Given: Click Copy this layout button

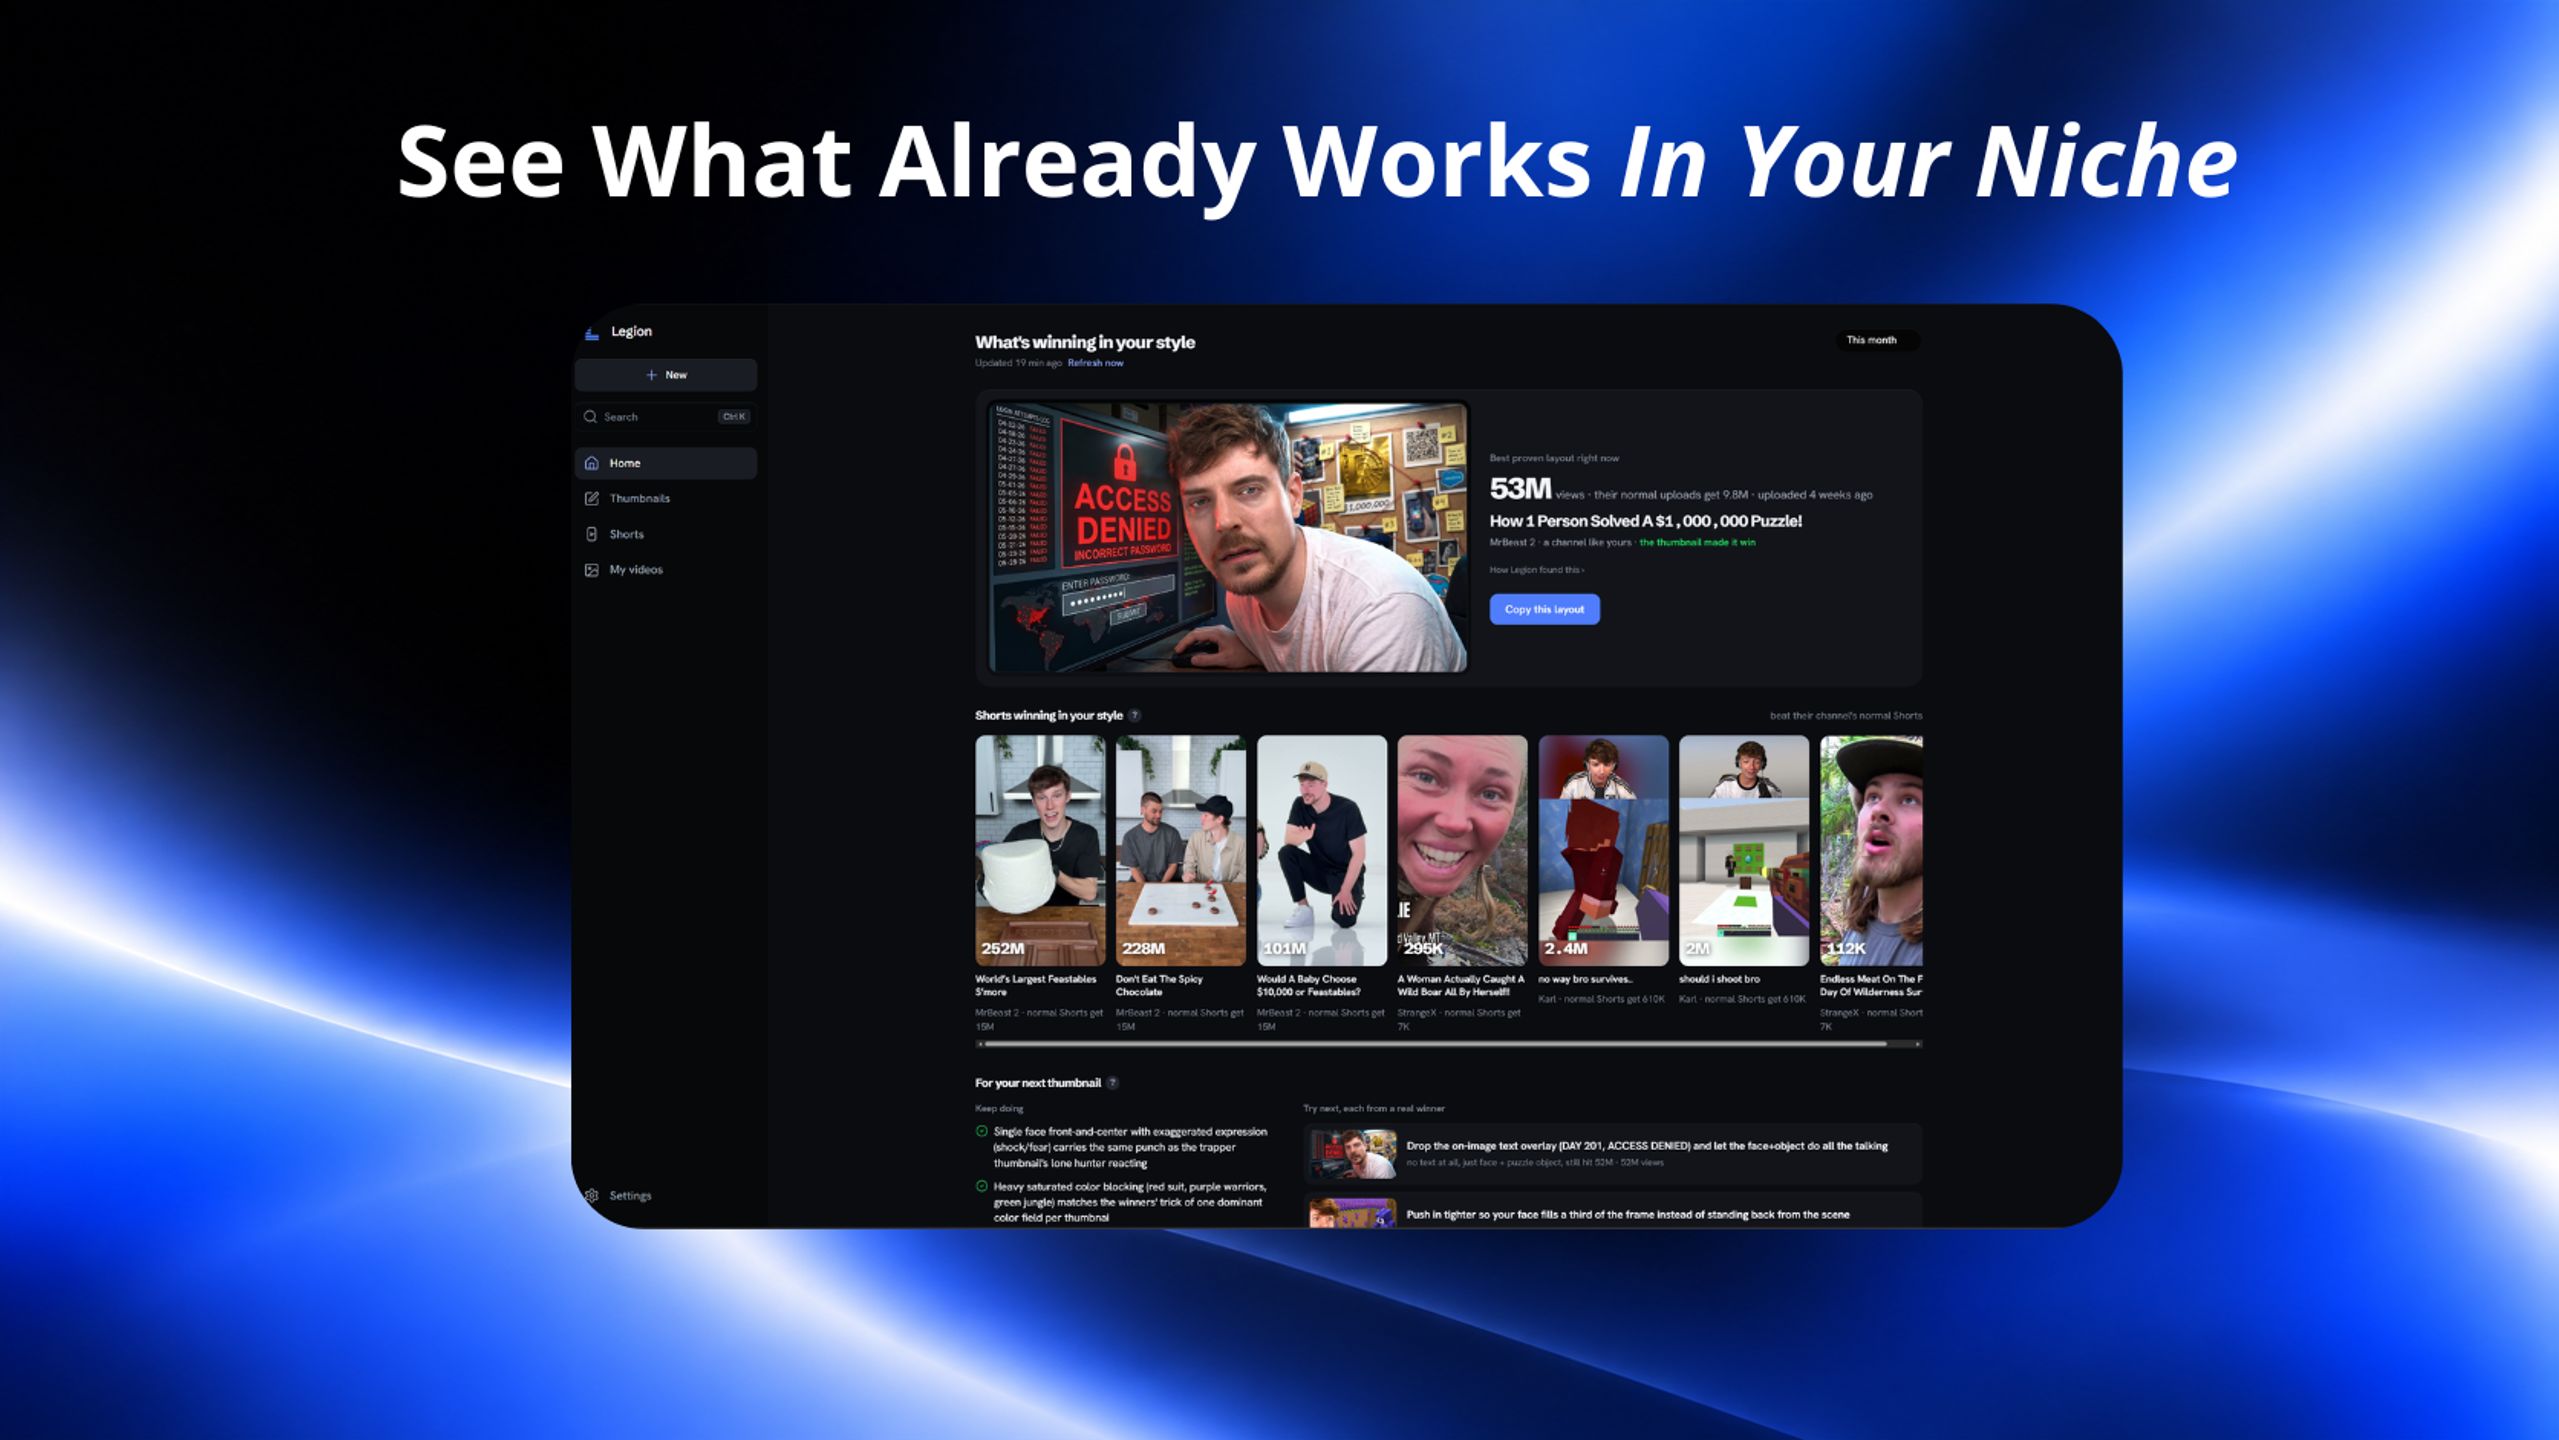Looking at the screenshot, I should click(1544, 609).
